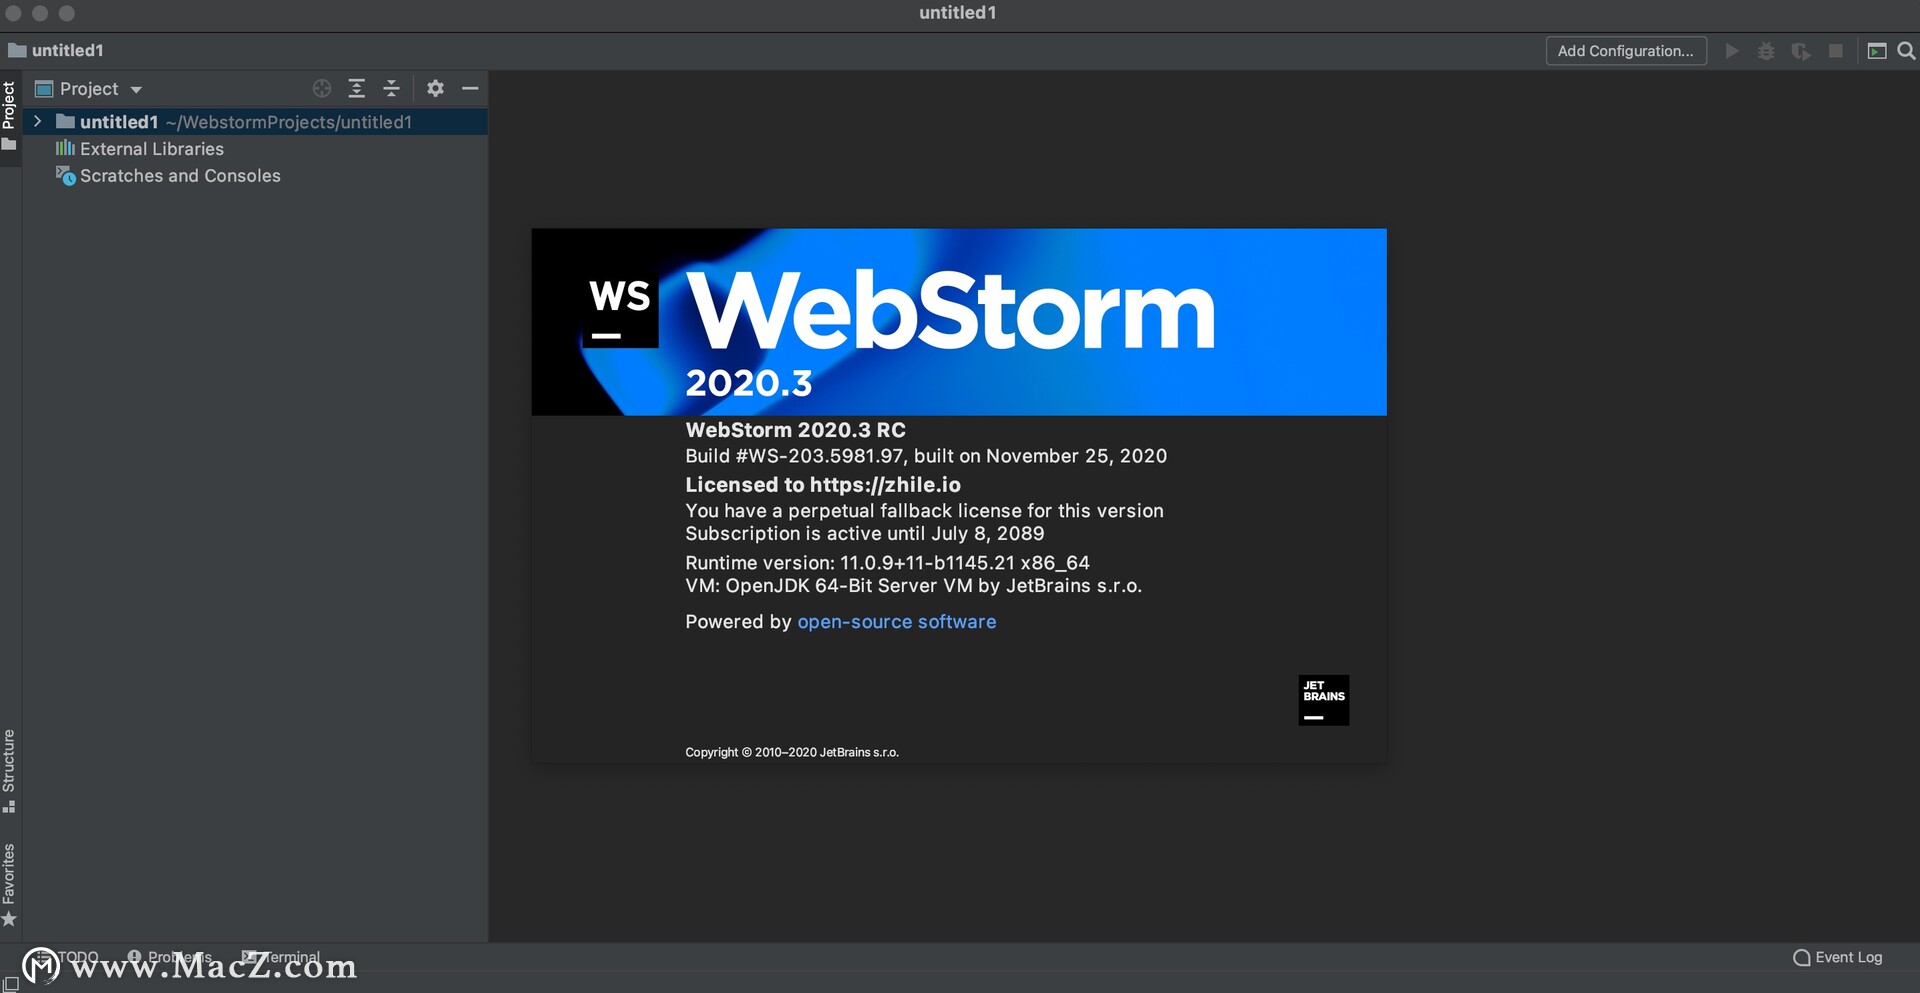Click the project window layout icon near search
This screenshot has height=993, width=1920.
pos(1877,51)
